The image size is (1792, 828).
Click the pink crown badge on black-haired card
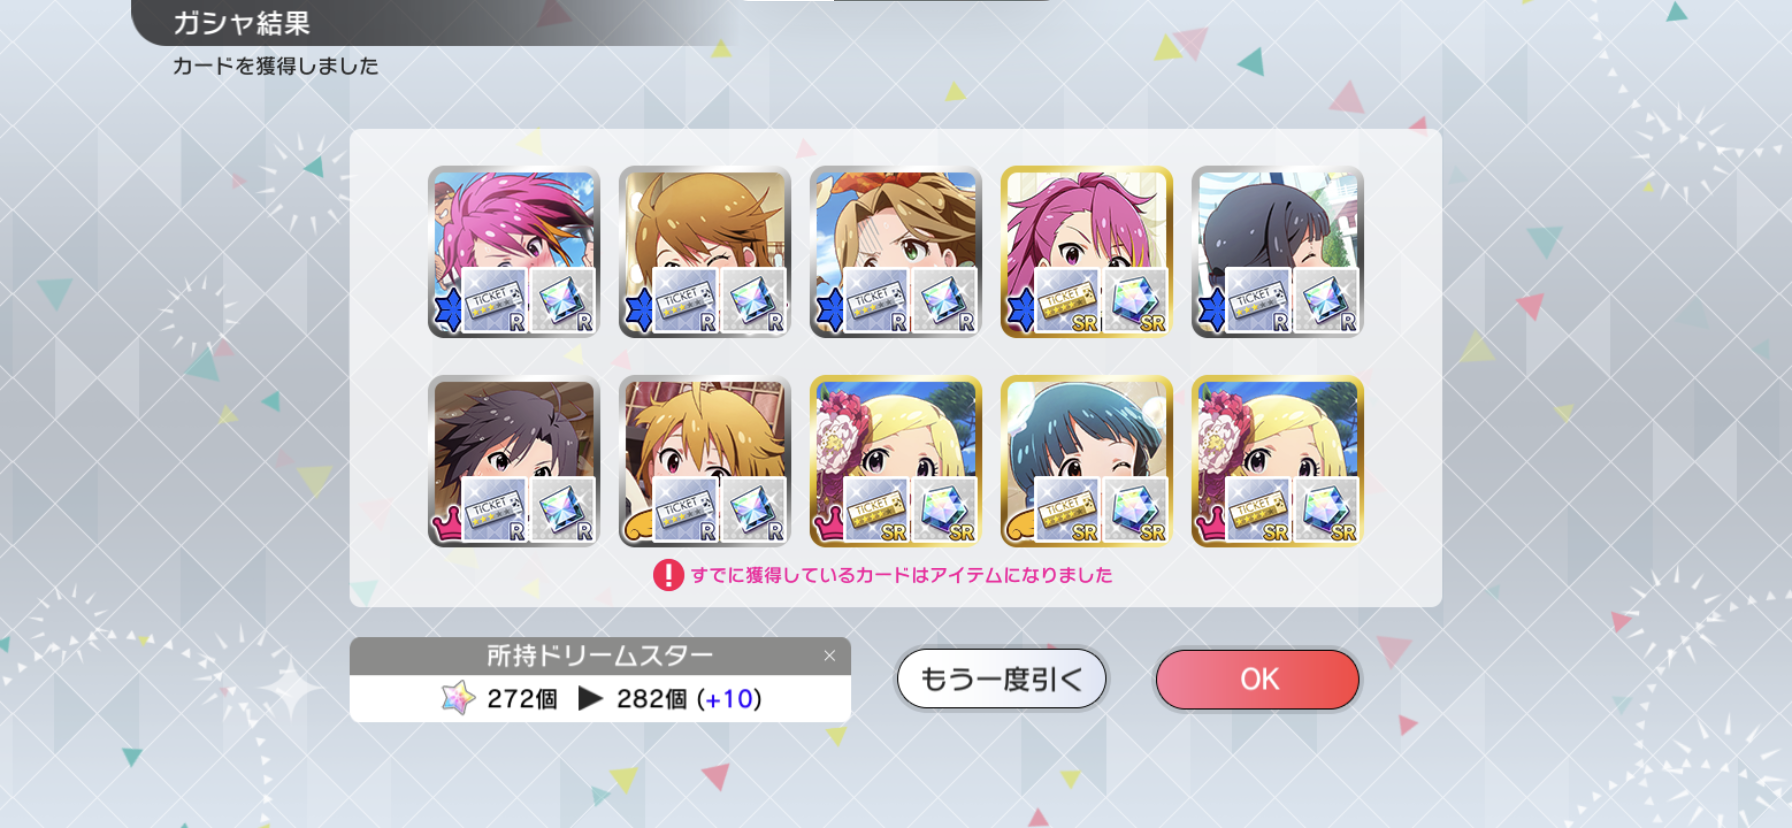click(446, 524)
